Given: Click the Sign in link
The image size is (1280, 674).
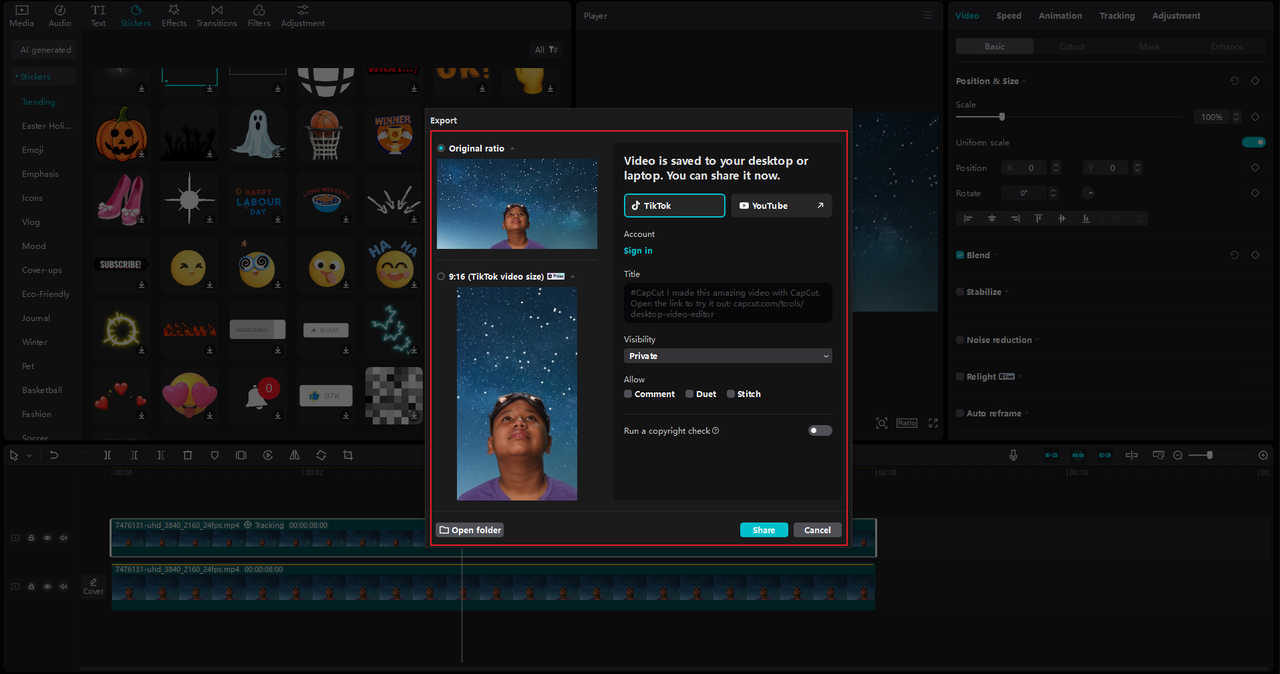Looking at the screenshot, I should coord(638,251).
